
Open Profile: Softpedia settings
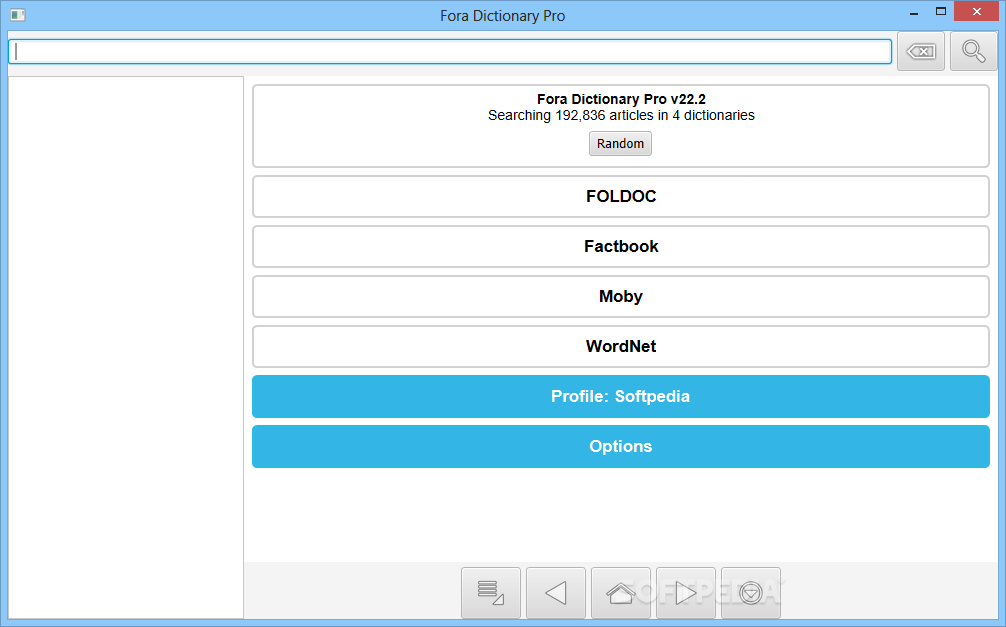point(620,397)
